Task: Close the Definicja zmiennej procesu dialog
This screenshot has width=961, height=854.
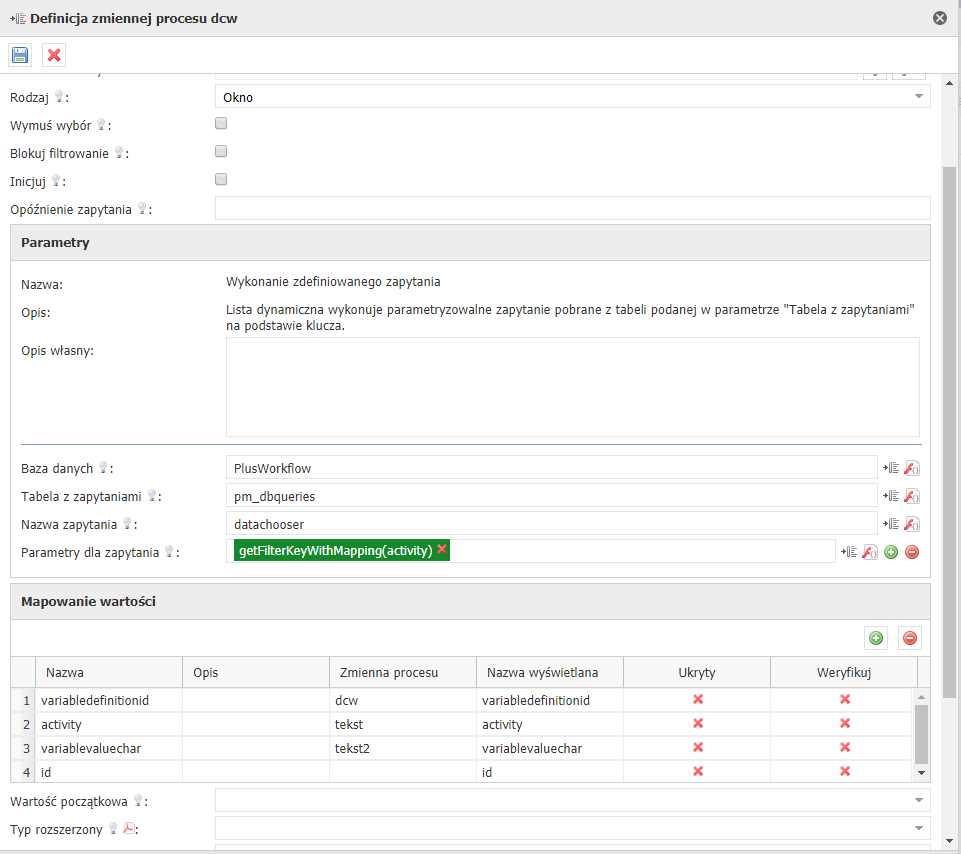Action: click(940, 18)
